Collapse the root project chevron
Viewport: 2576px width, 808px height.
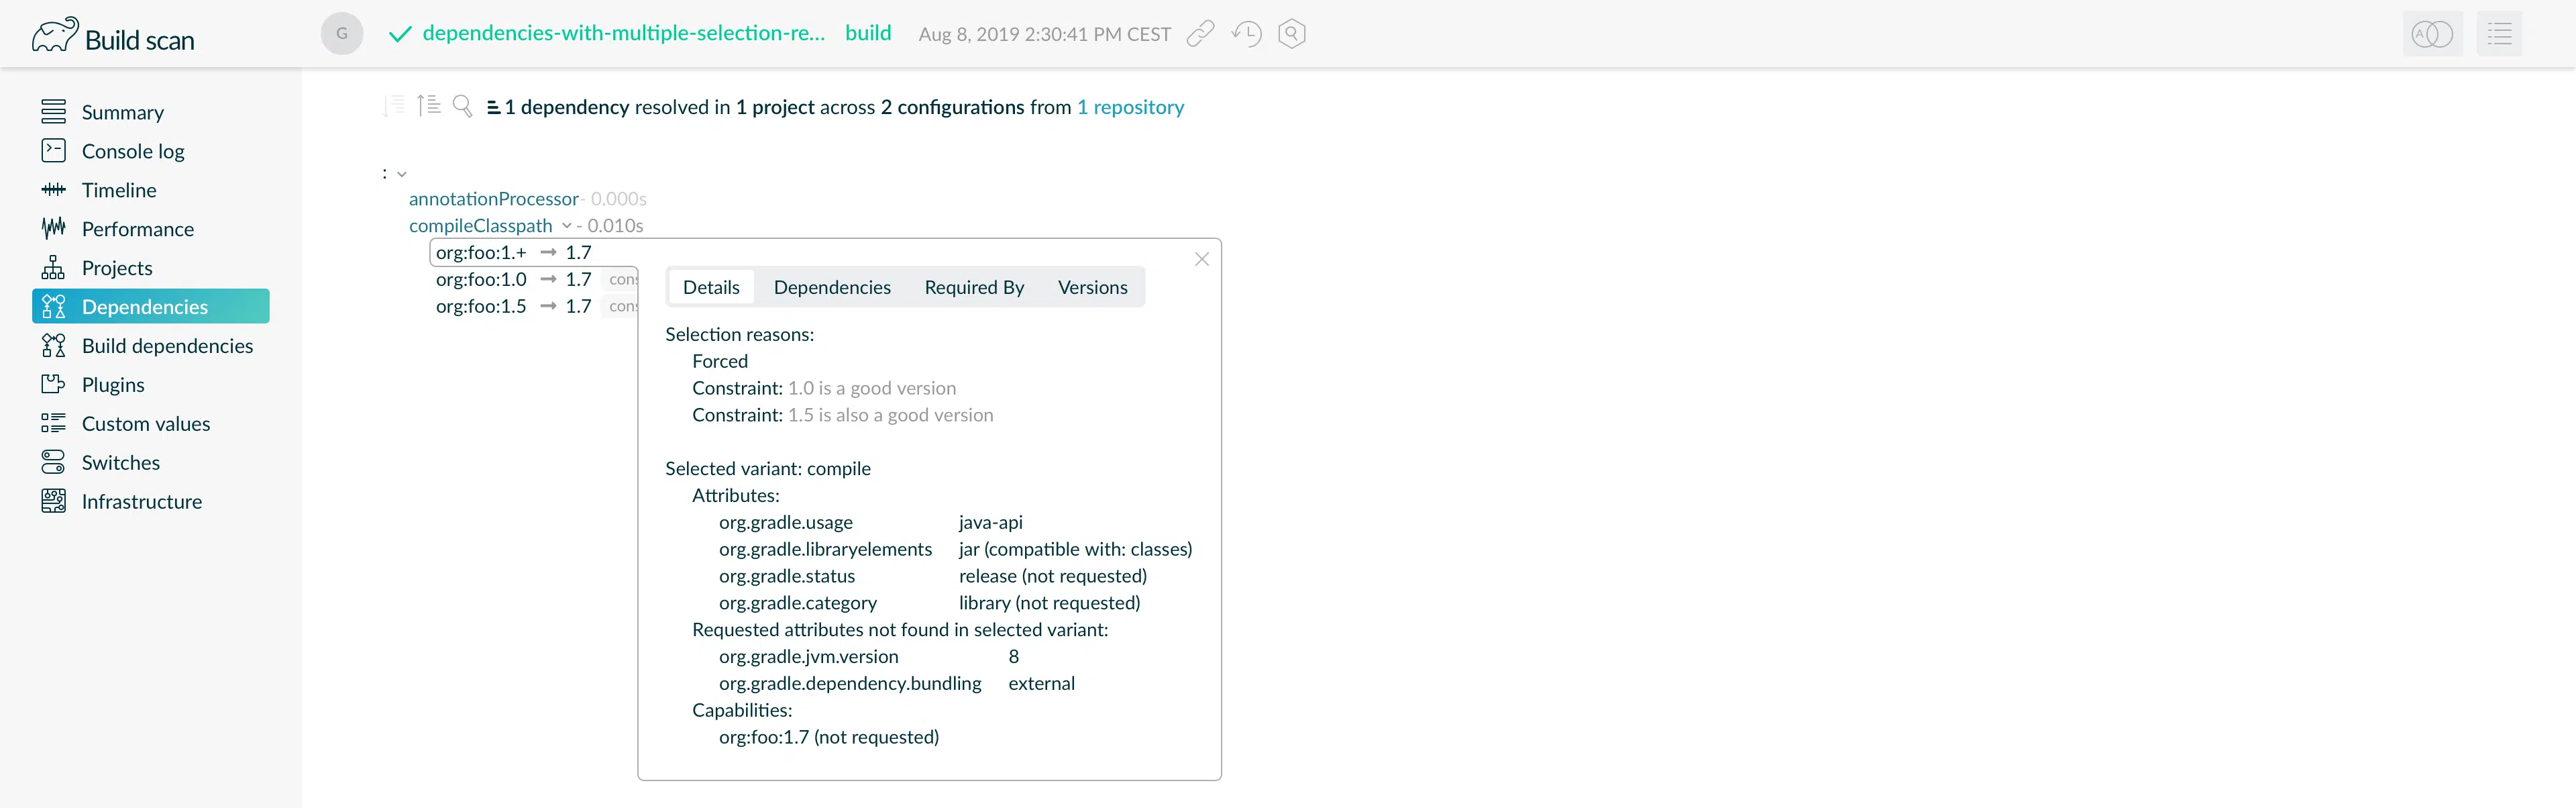(402, 174)
